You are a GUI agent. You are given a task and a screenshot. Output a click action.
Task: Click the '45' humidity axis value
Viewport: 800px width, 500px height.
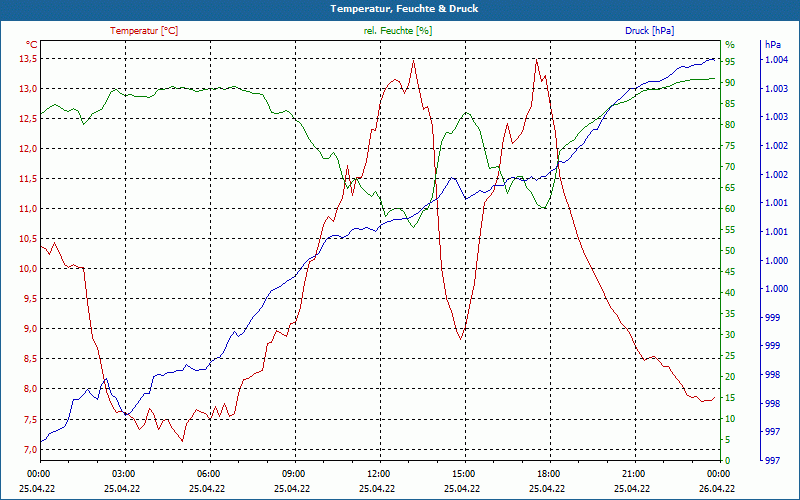pyautogui.click(x=730, y=272)
